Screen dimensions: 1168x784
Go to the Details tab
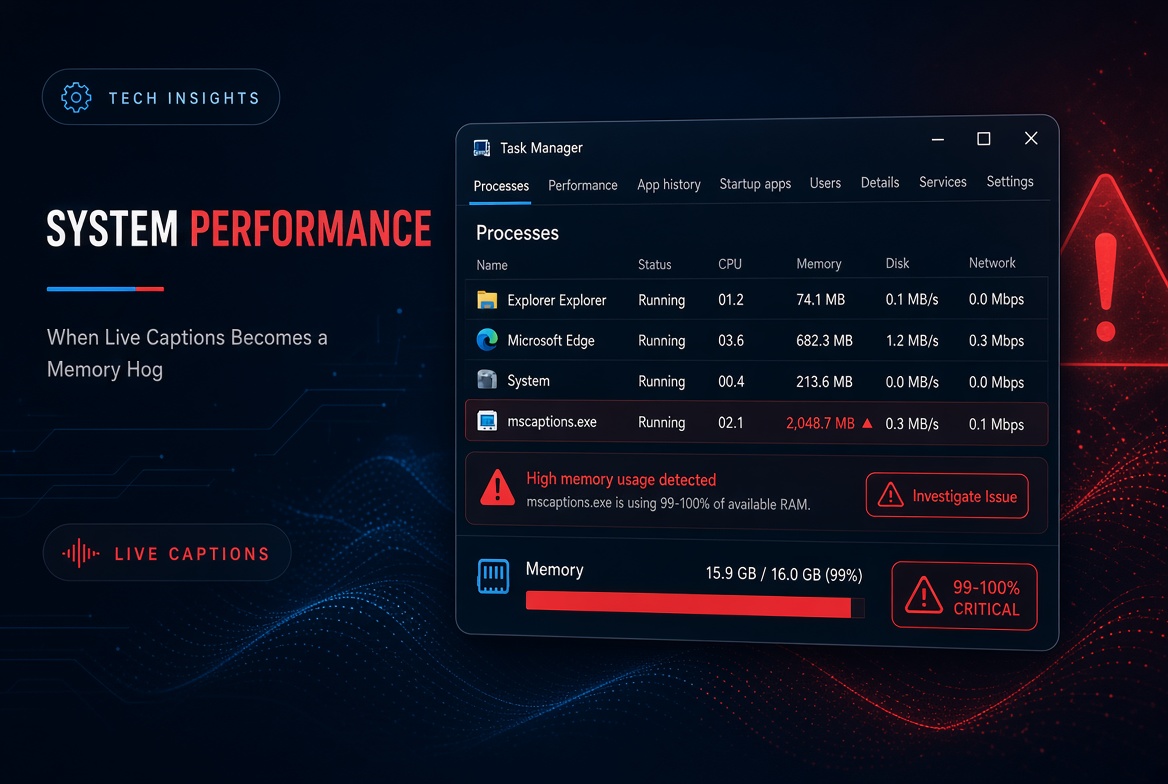click(x=880, y=182)
